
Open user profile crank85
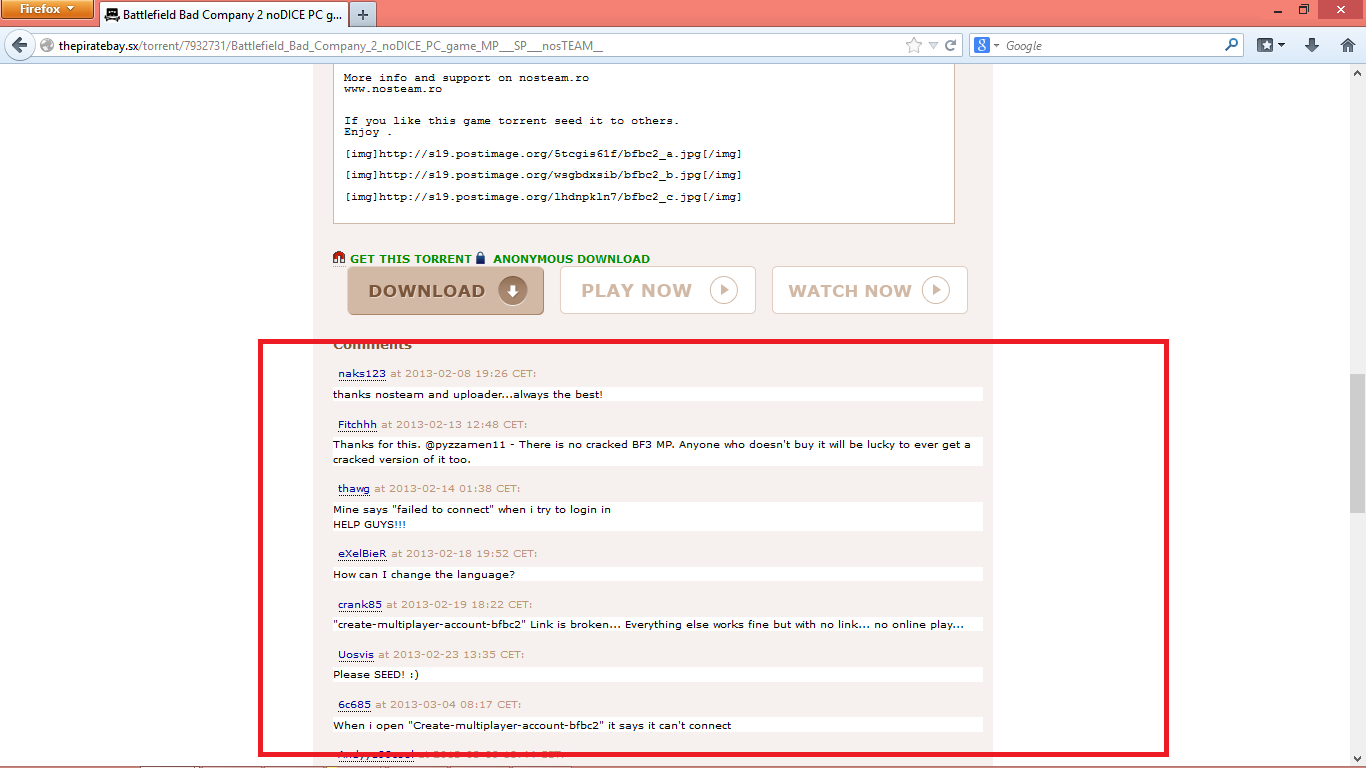[360, 604]
